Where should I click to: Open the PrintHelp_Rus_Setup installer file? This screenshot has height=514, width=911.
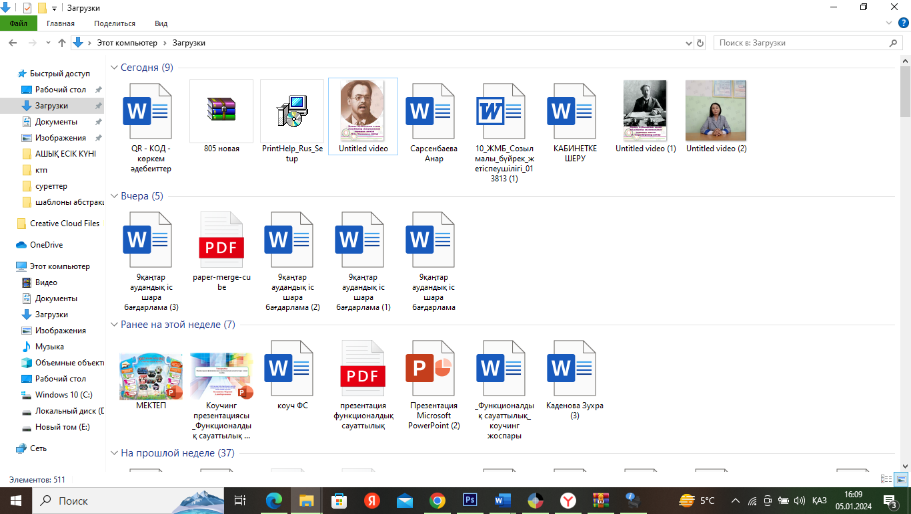[x=292, y=111]
